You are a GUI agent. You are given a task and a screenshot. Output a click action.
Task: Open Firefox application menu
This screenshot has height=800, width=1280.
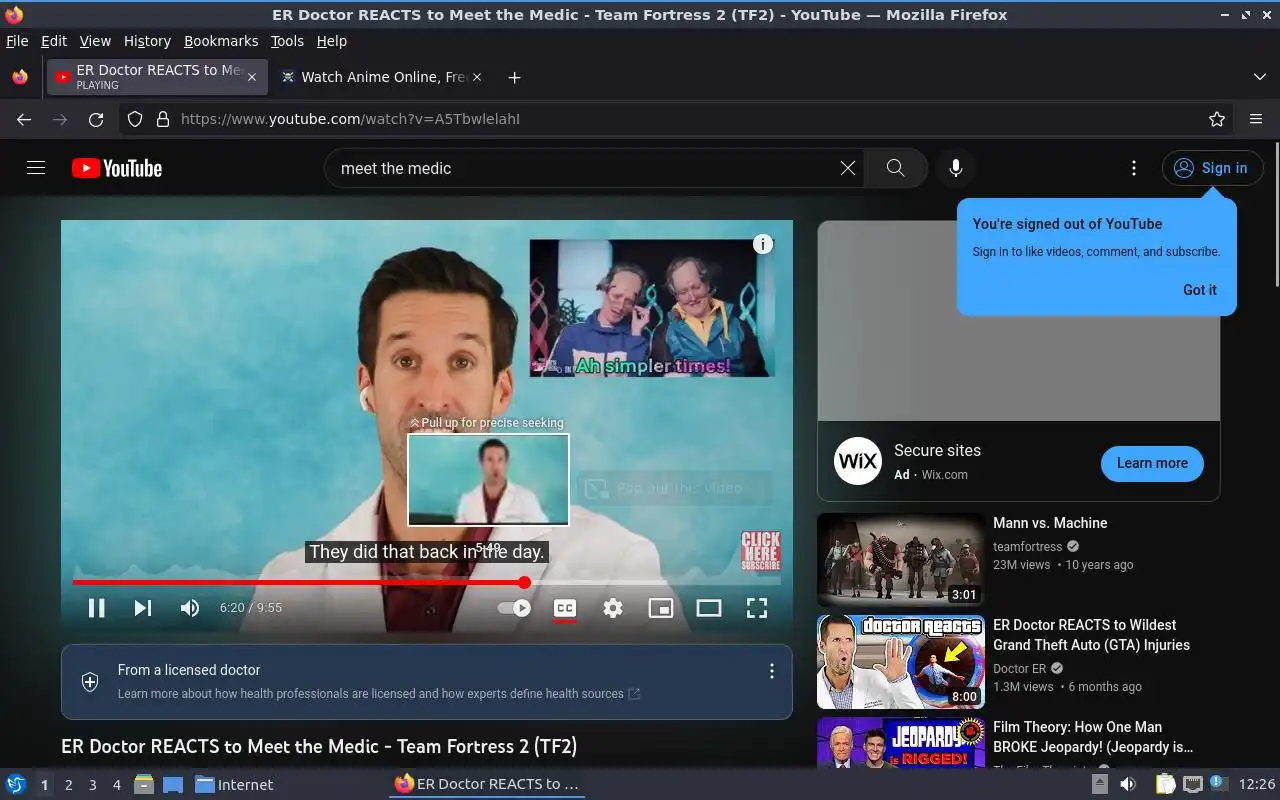1256,119
